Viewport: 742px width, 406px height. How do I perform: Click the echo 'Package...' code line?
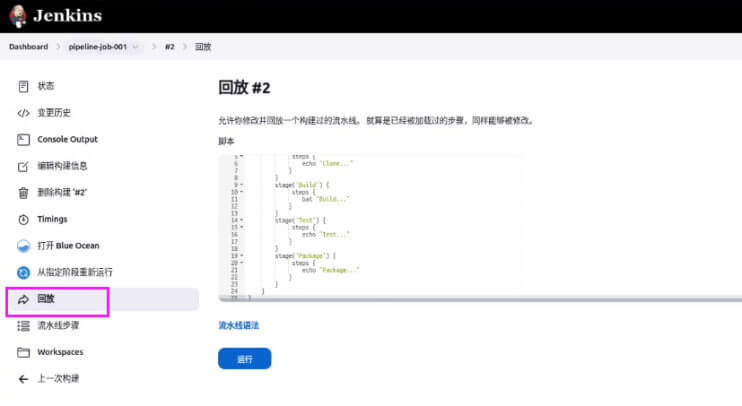coord(330,270)
